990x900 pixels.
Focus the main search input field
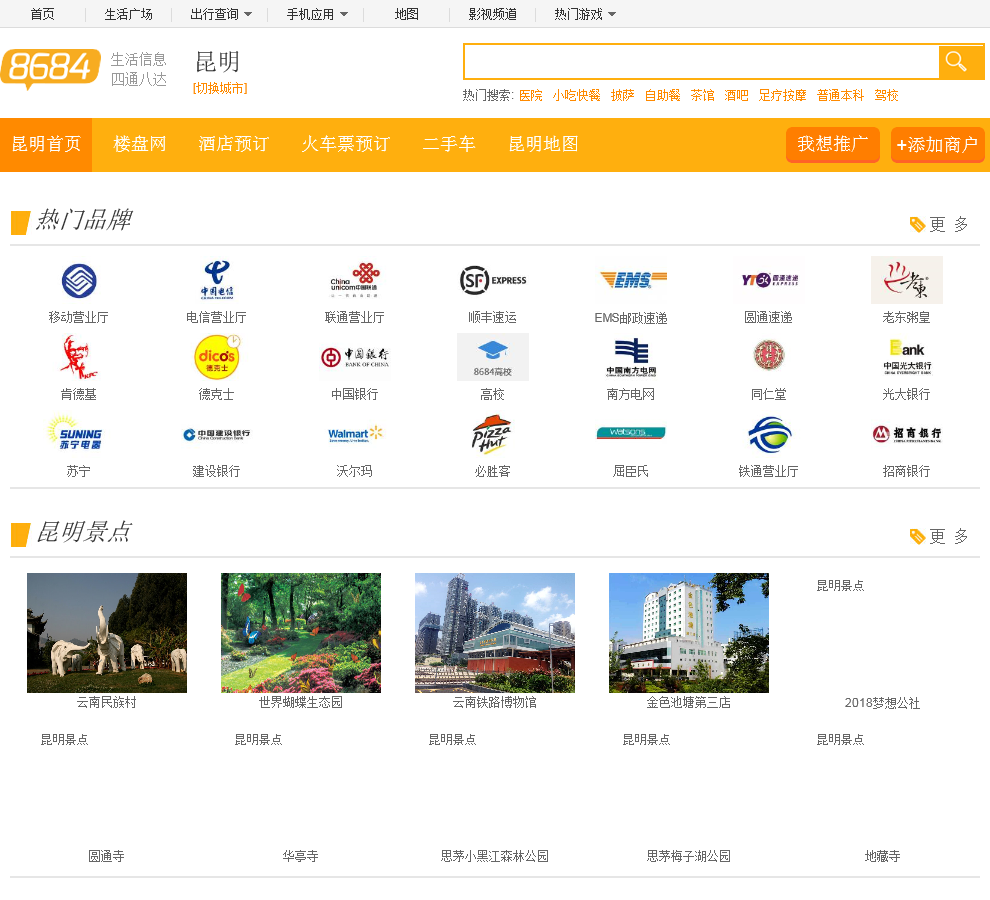pos(701,62)
